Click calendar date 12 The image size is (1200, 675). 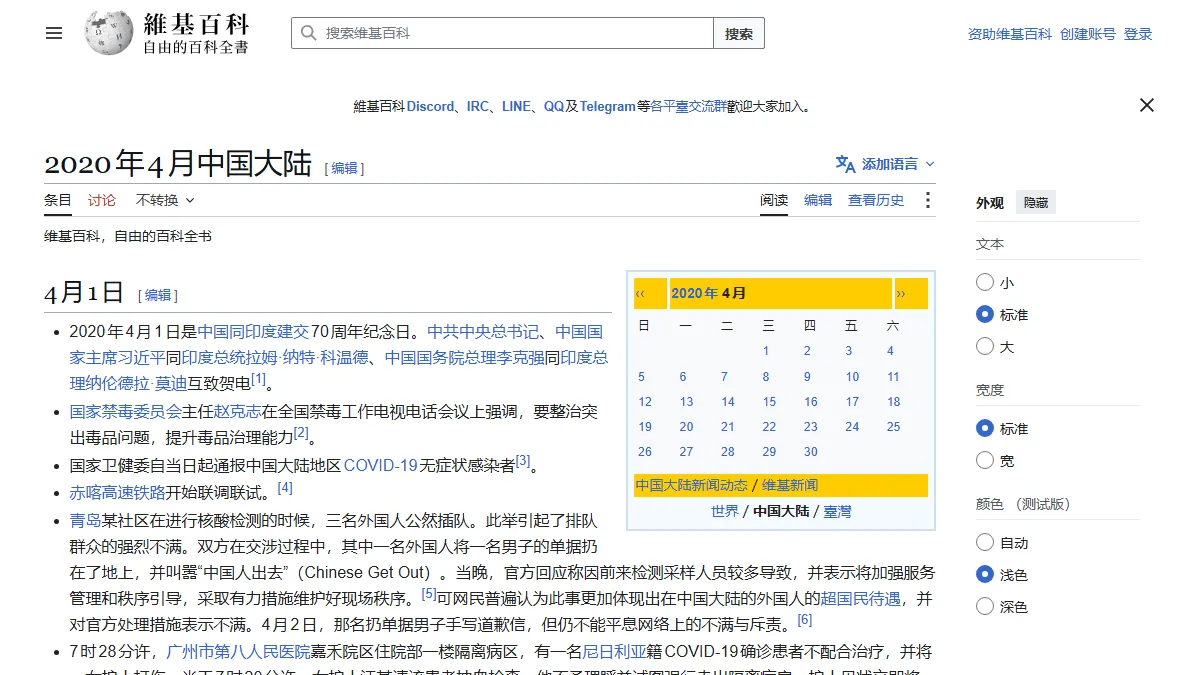645,402
